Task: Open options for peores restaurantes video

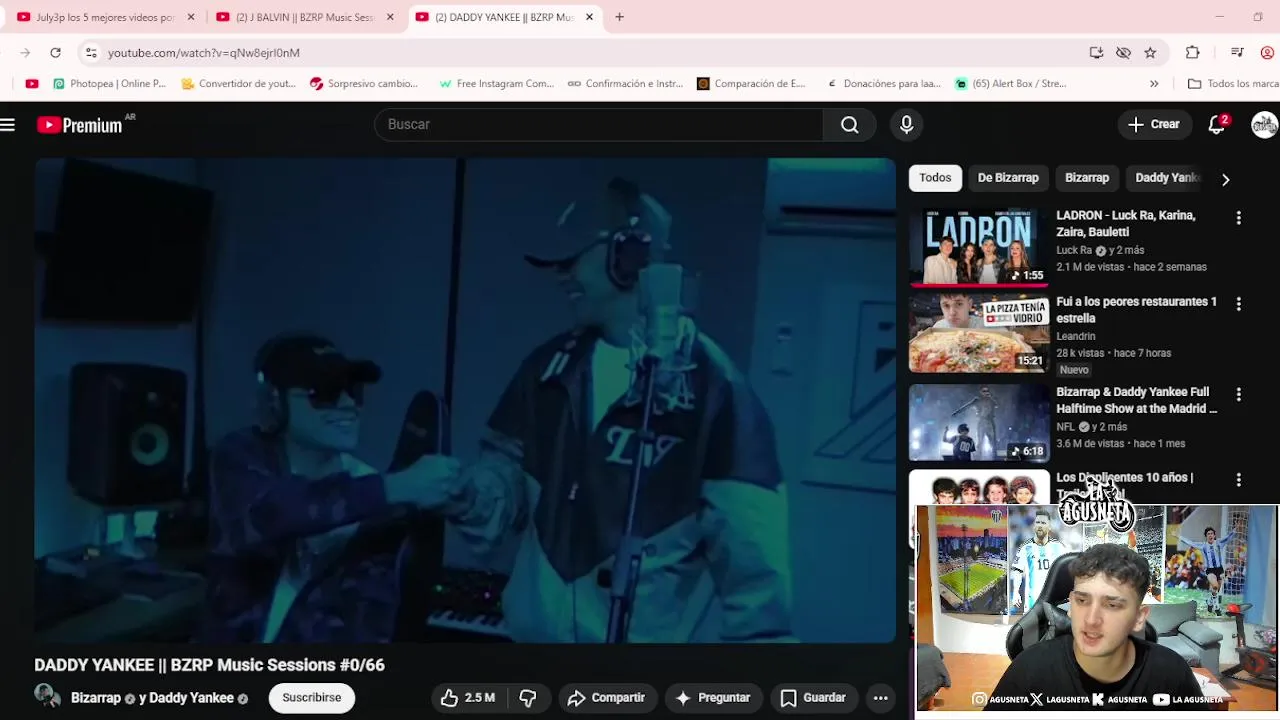Action: 1238,304
